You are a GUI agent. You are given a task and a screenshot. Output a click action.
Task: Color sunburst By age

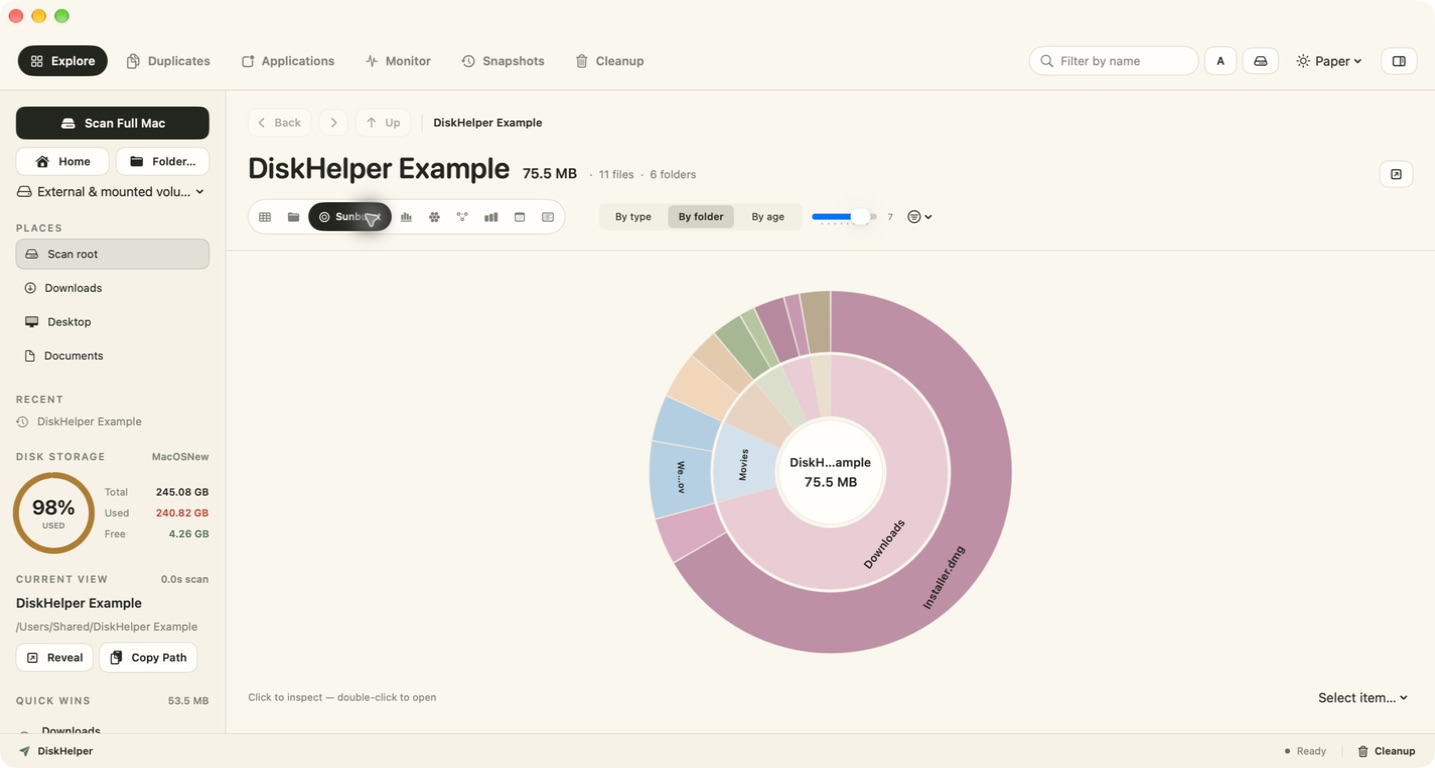[x=768, y=217]
